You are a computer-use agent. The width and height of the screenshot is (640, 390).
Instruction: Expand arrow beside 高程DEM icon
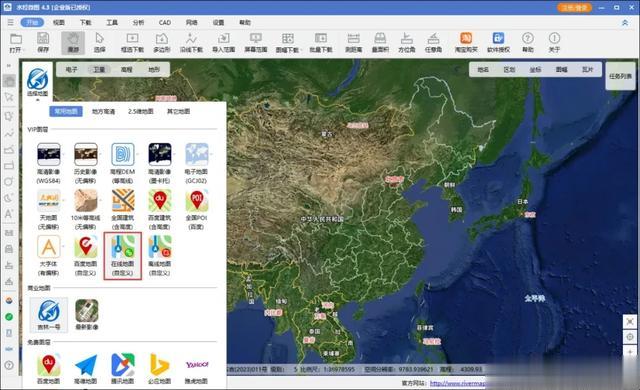point(137,154)
